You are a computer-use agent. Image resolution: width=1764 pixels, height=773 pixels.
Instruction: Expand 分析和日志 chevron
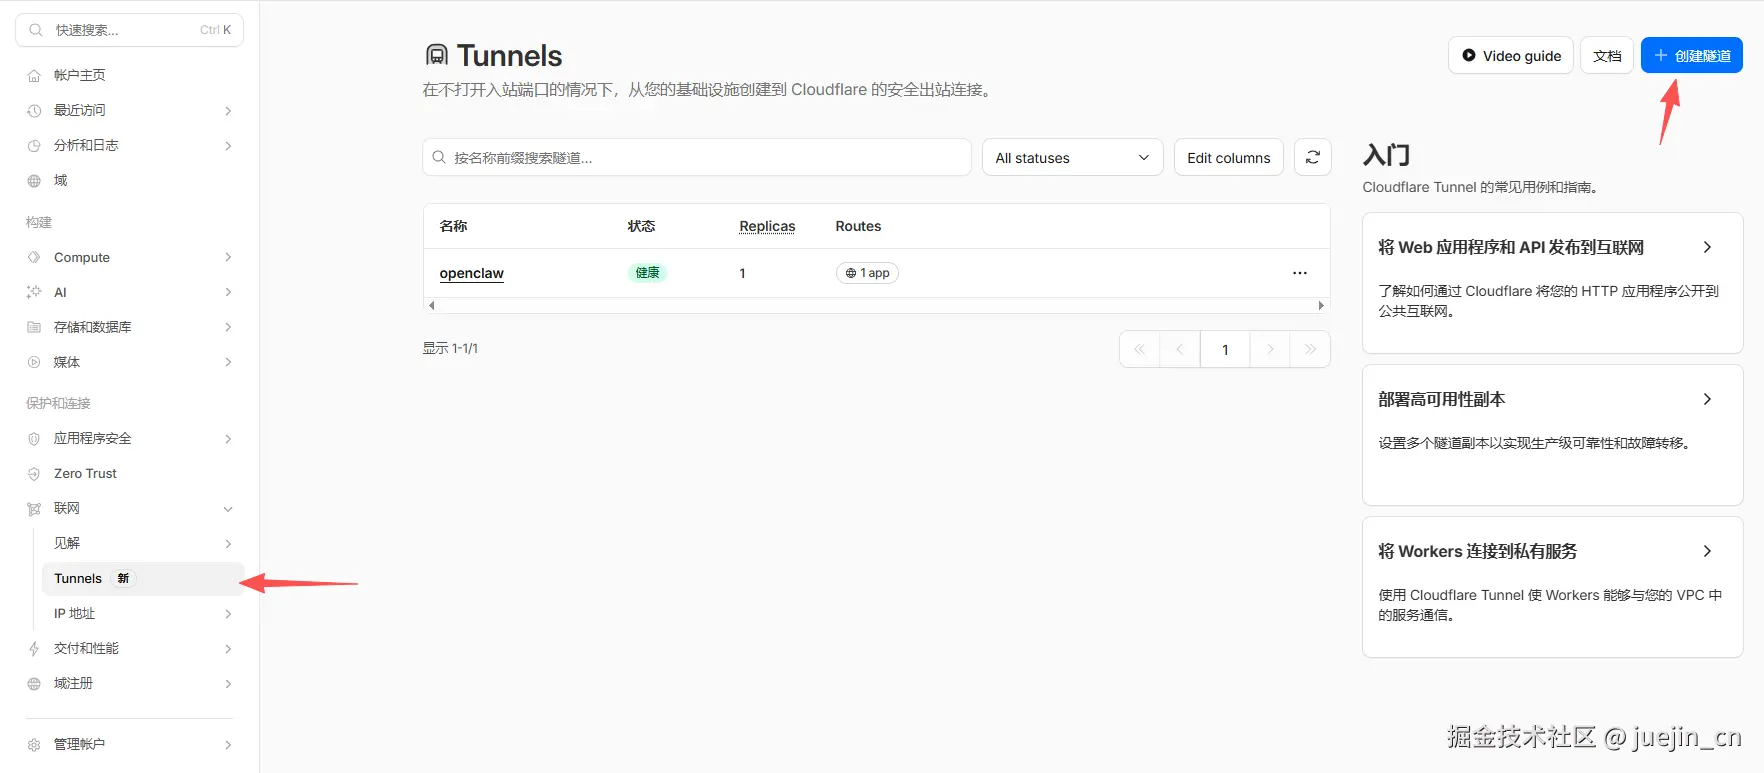[x=228, y=146]
